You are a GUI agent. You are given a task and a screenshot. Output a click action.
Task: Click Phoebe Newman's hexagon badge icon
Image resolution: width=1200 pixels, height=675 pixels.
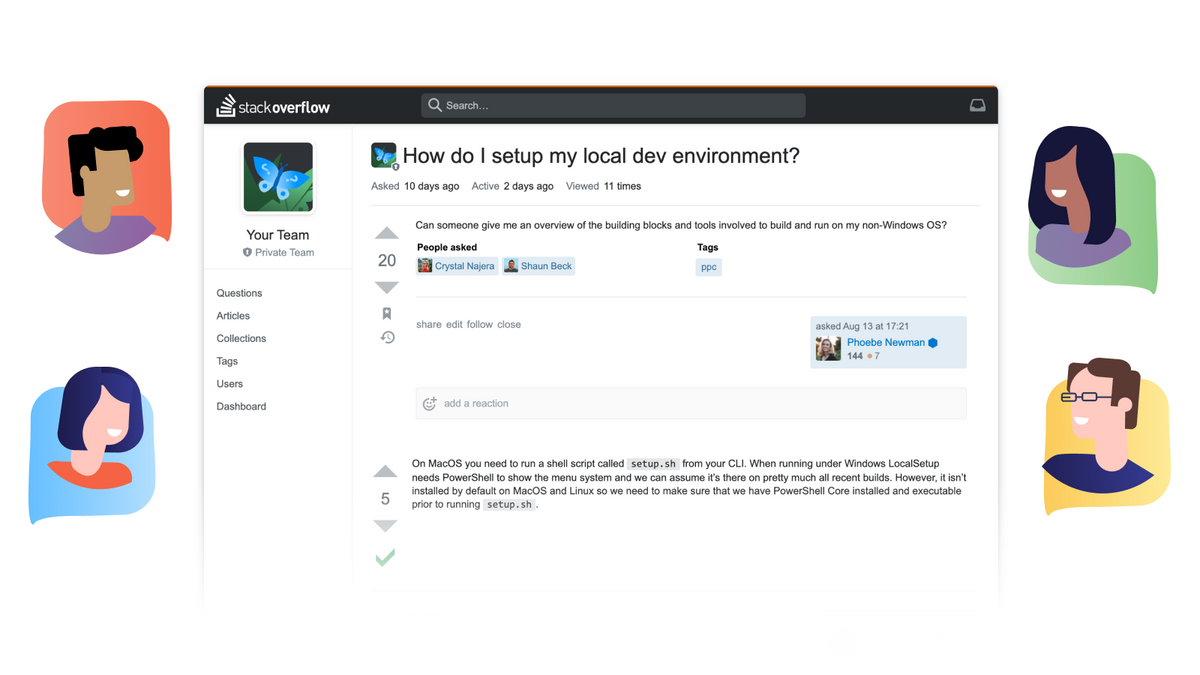(933, 342)
